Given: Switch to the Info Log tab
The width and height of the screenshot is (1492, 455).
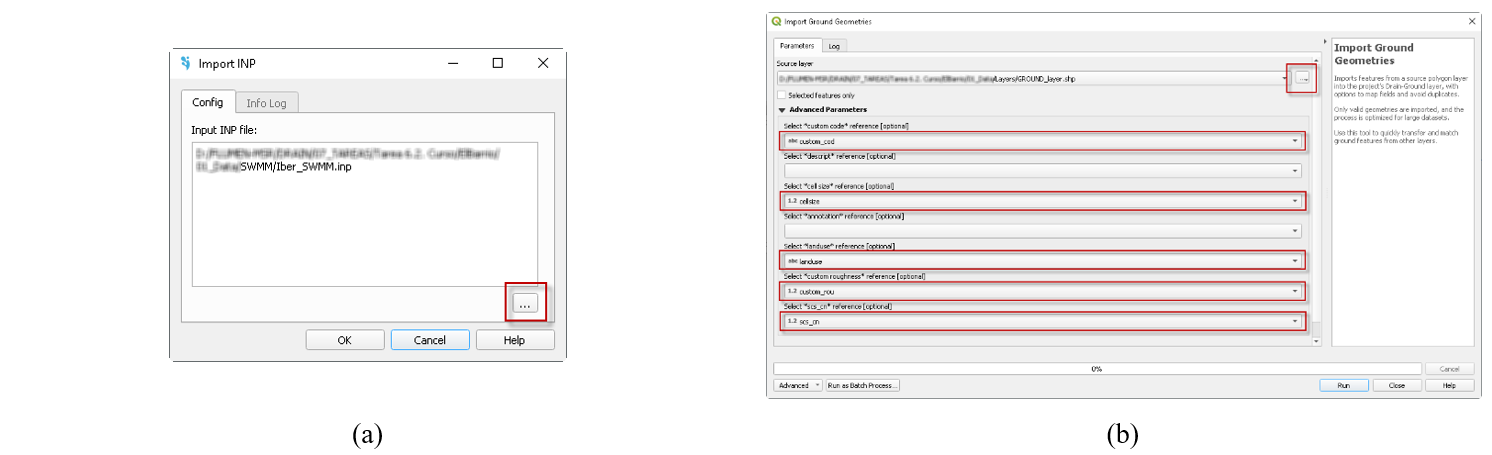Looking at the screenshot, I should point(266,103).
